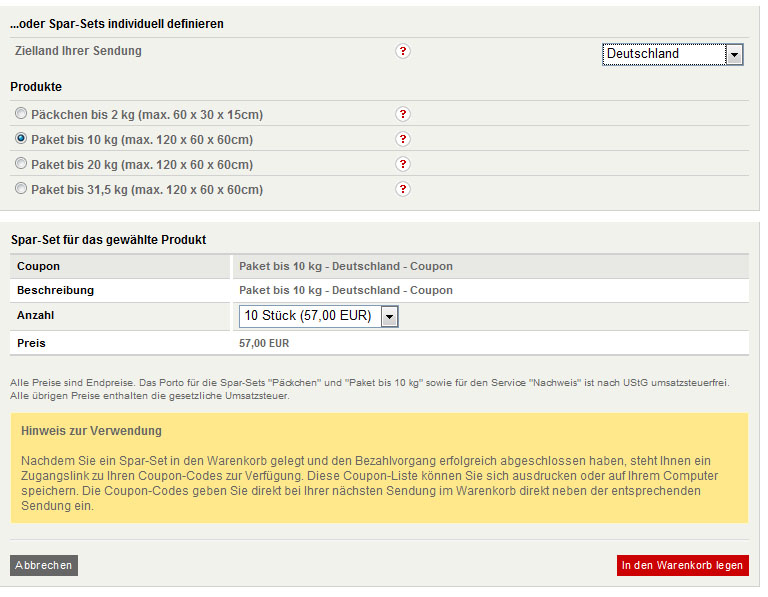The height and width of the screenshot is (597, 768).
Task: Click In den Warenkorb legen button
Action: point(682,565)
